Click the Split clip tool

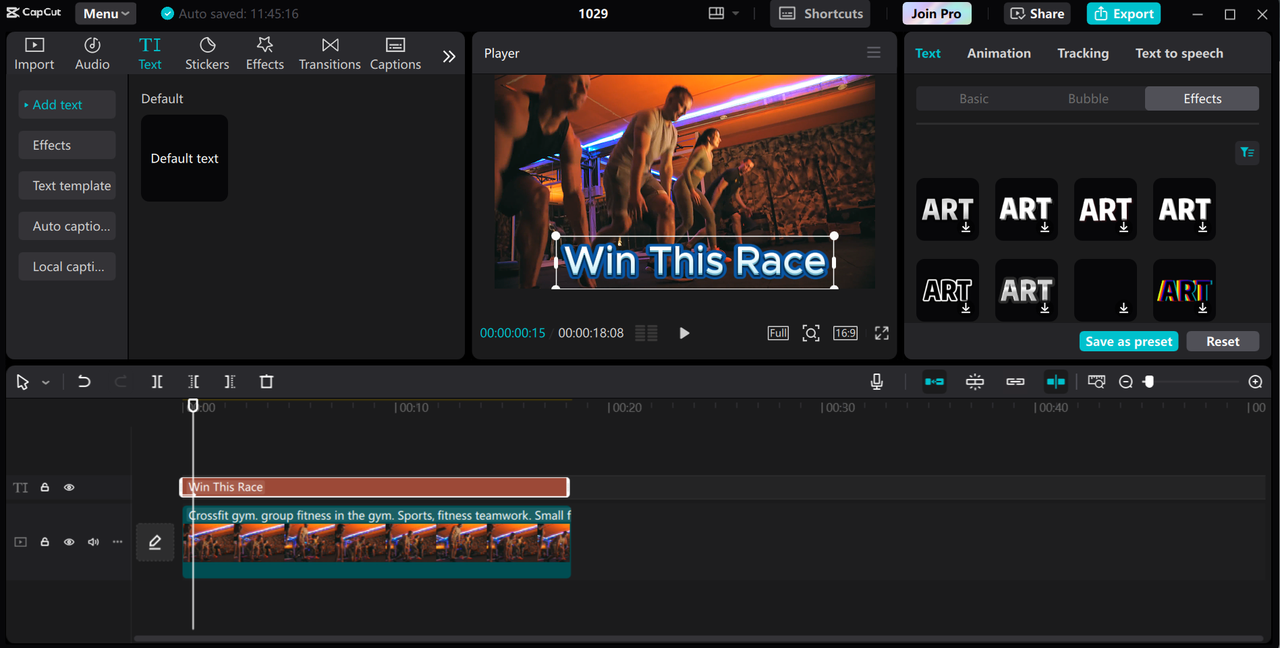click(157, 382)
